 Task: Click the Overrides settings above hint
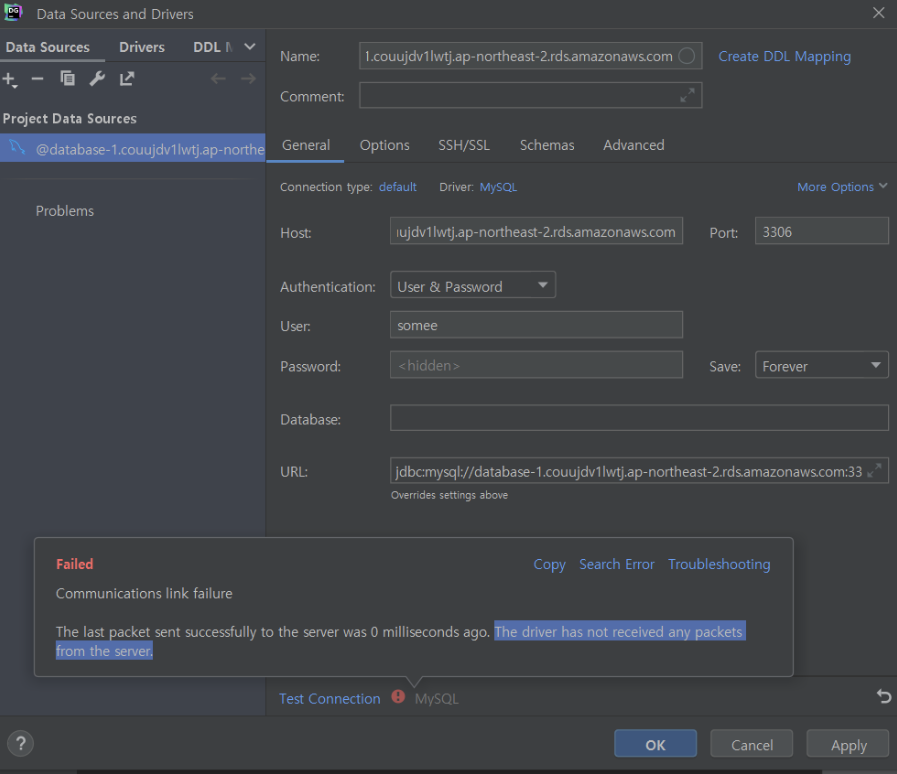pyautogui.click(x=449, y=495)
